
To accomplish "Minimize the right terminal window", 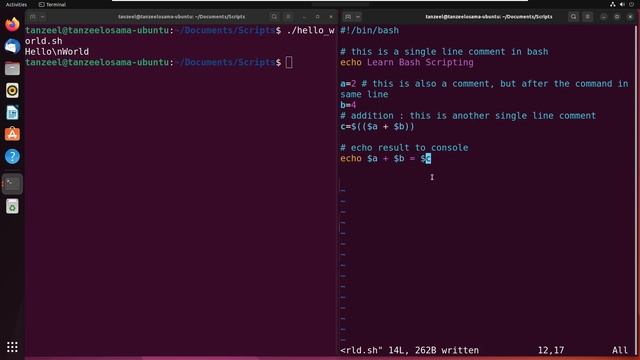I will (x=604, y=17).
